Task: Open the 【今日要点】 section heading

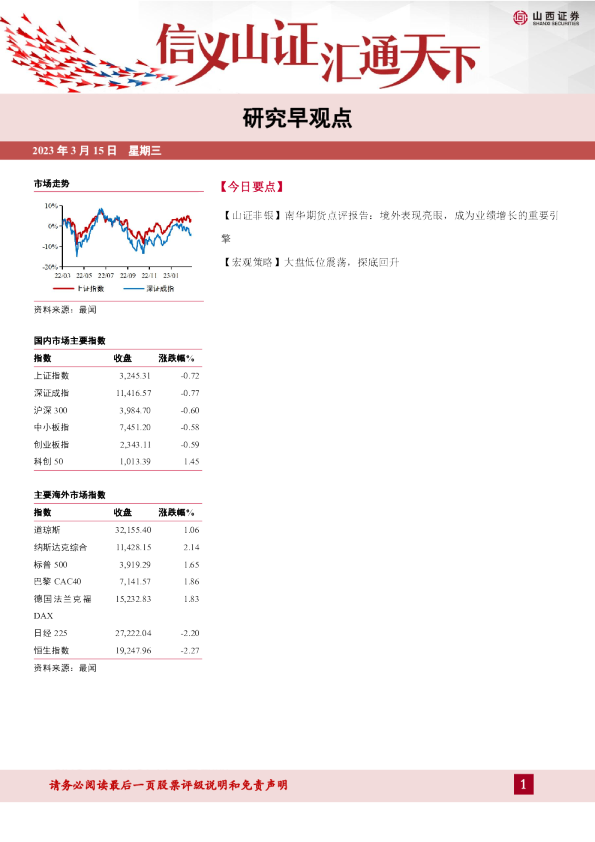Action: 251,187
